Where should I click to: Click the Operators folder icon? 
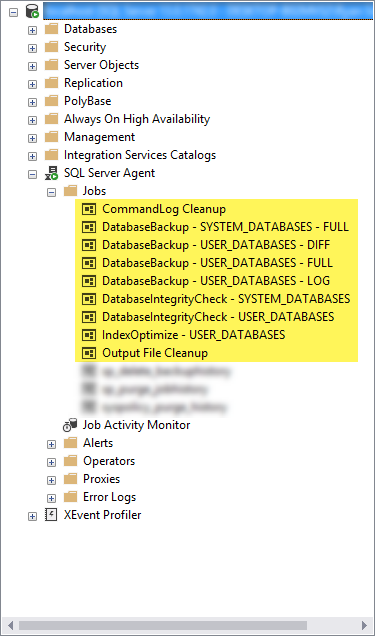tap(71, 461)
